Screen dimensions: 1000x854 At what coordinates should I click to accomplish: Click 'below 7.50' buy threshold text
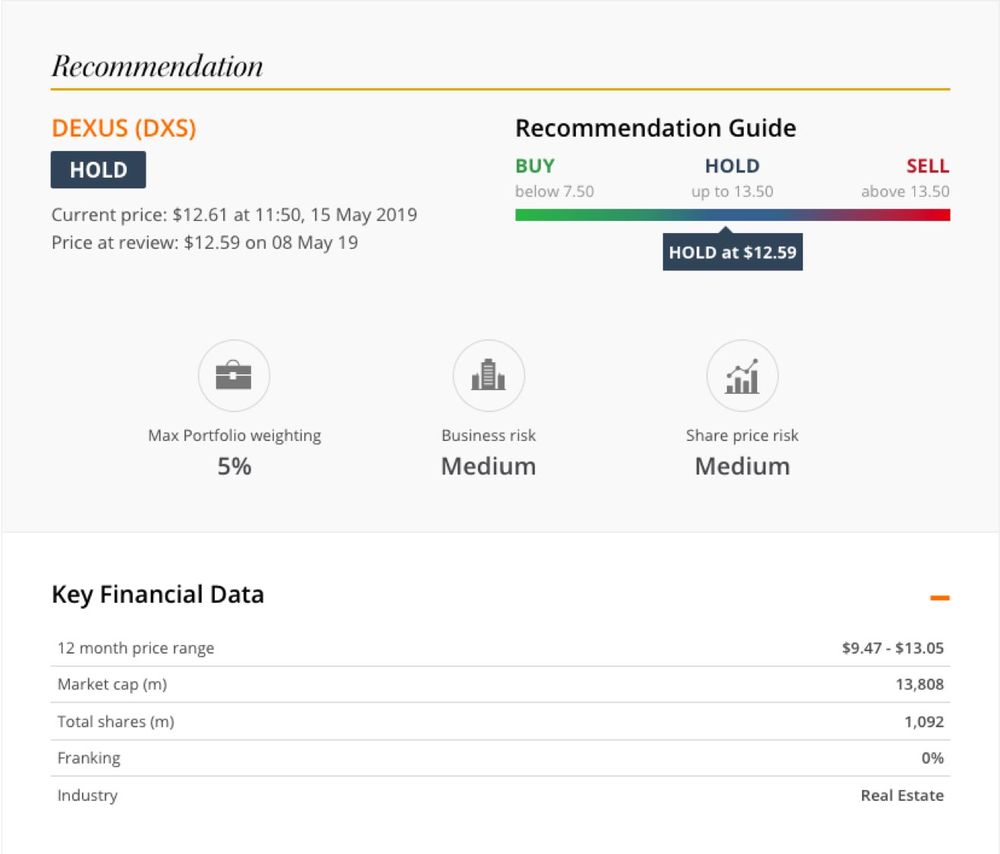click(x=554, y=191)
